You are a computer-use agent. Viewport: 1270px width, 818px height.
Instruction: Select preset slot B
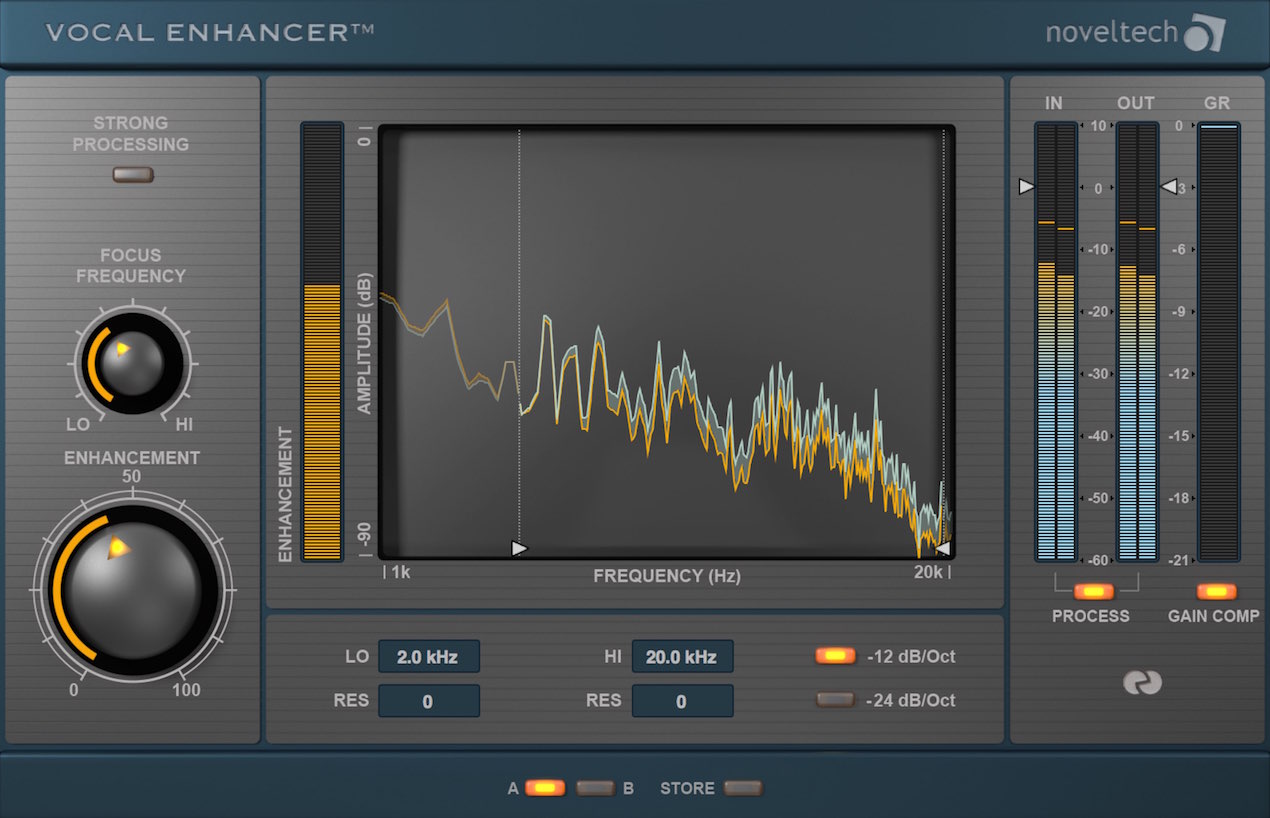pos(595,788)
